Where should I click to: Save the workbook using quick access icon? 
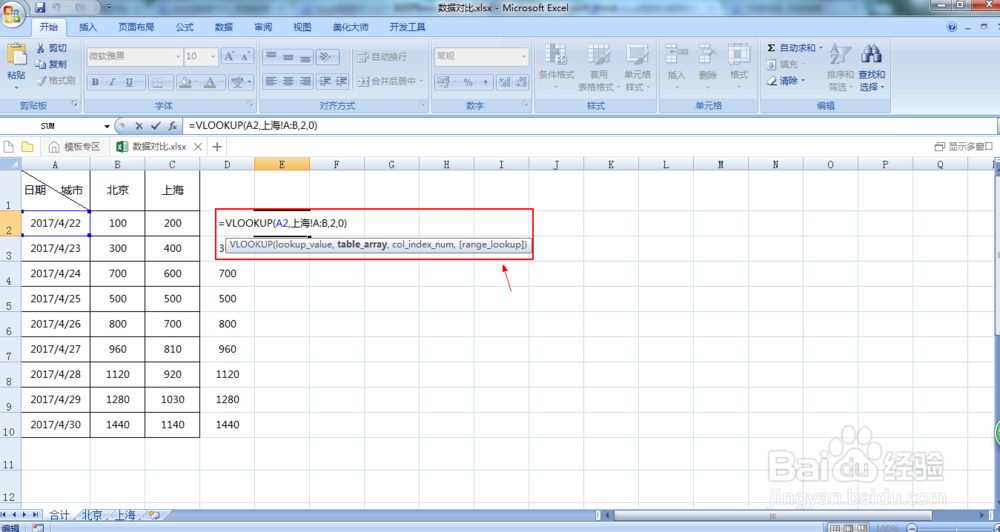pyautogui.click(x=40, y=8)
